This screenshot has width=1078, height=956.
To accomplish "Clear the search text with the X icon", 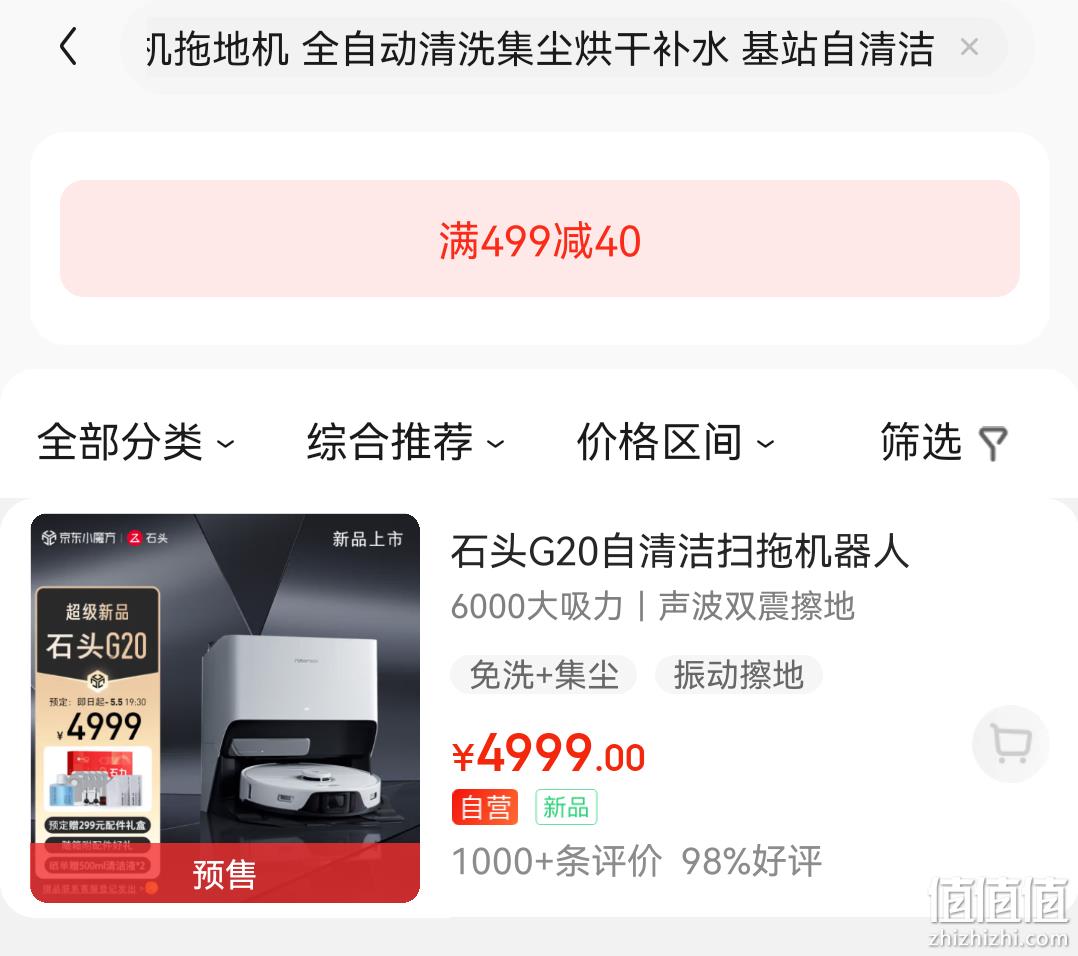I will [969, 47].
